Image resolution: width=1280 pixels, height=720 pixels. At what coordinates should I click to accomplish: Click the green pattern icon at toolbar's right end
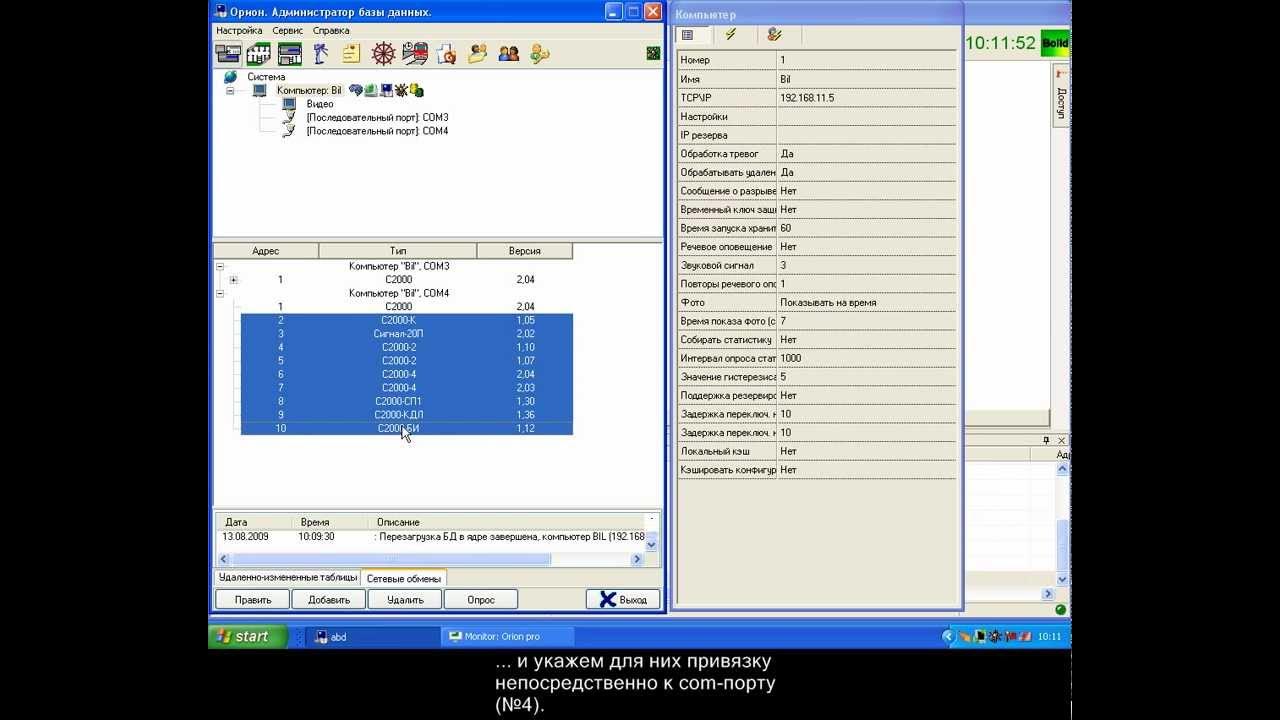pyautogui.click(x=653, y=53)
